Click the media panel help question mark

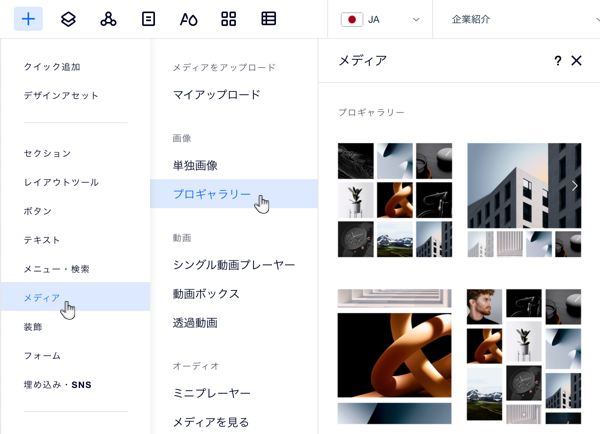pyautogui.click(x=558, y=61)
